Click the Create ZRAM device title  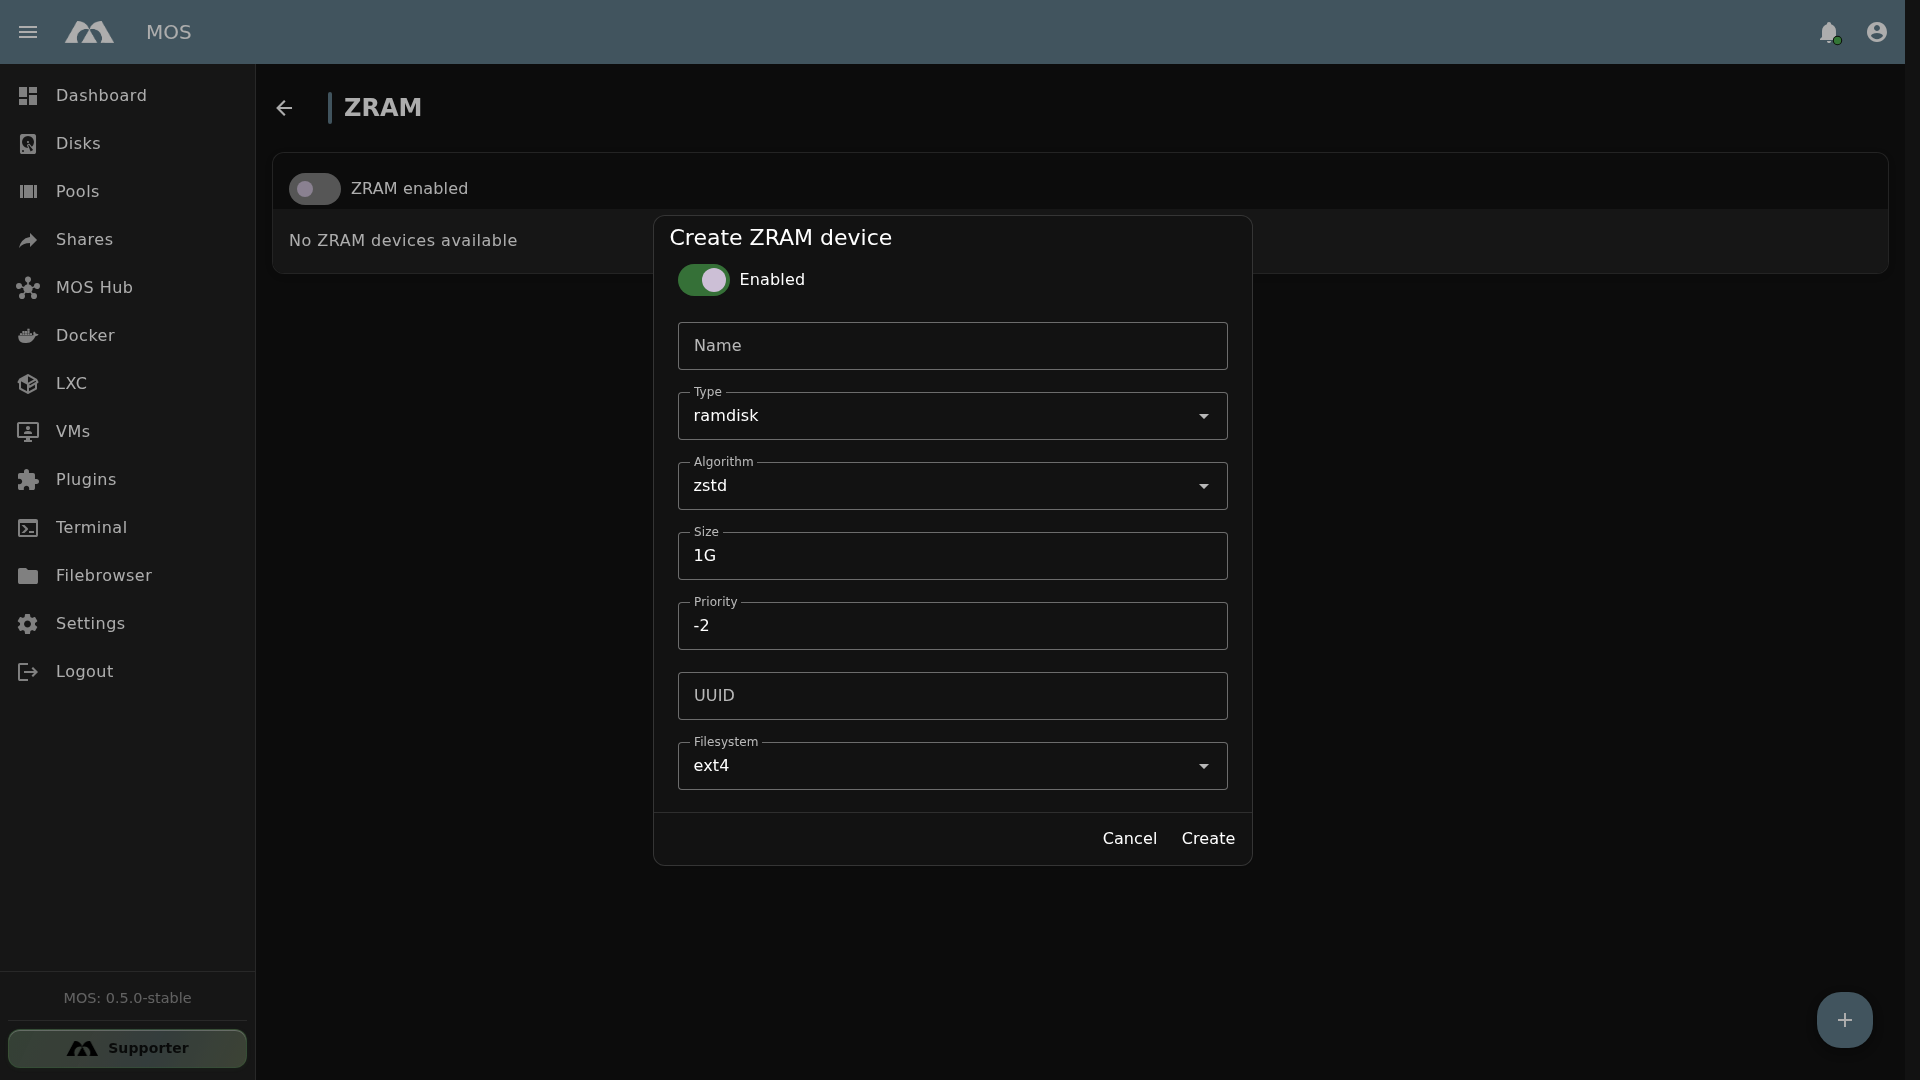point(780,238)
